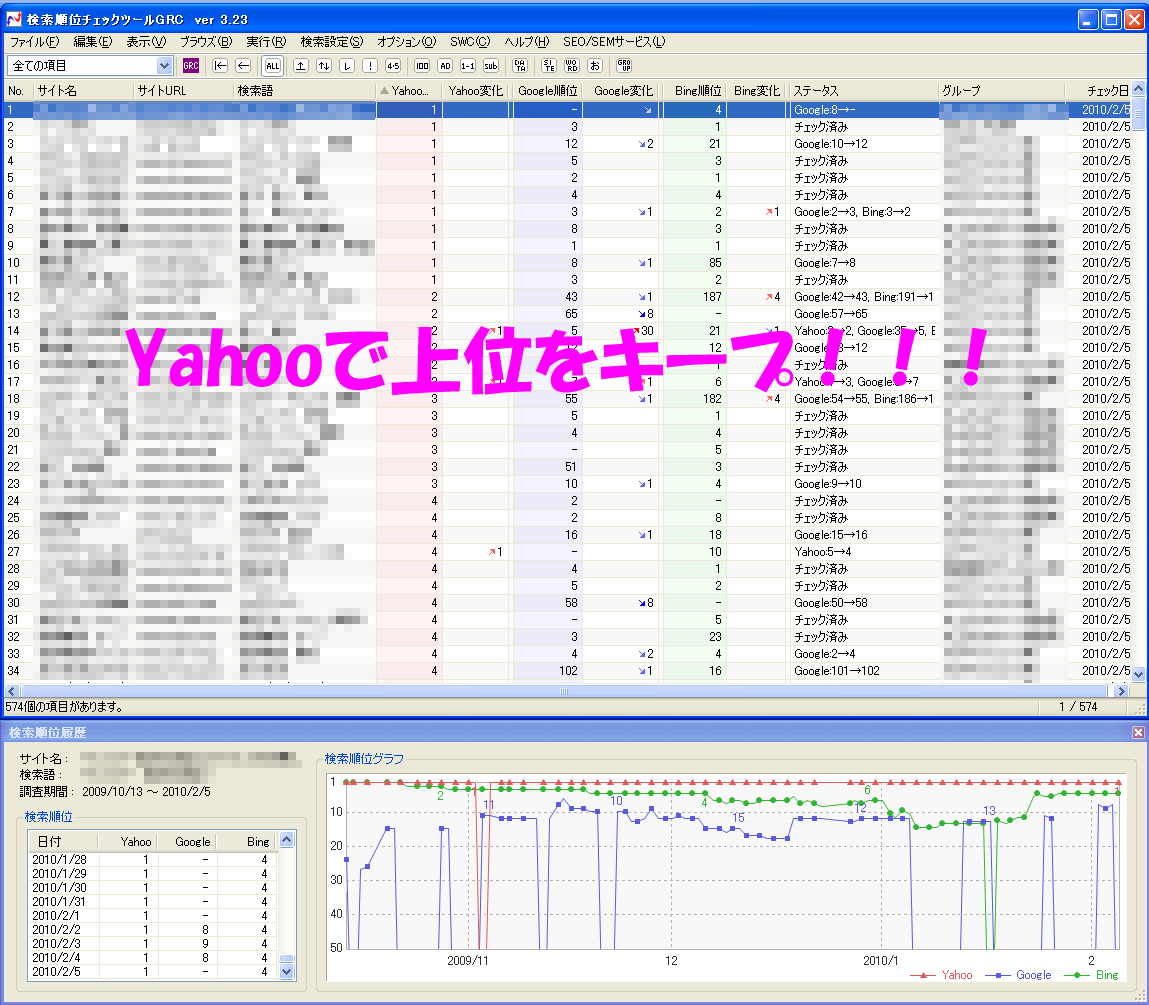Viewport: 1149px width, 1005px height.
Task: Select the 2010/2/5 row in history table
Action: coord(153,972)
